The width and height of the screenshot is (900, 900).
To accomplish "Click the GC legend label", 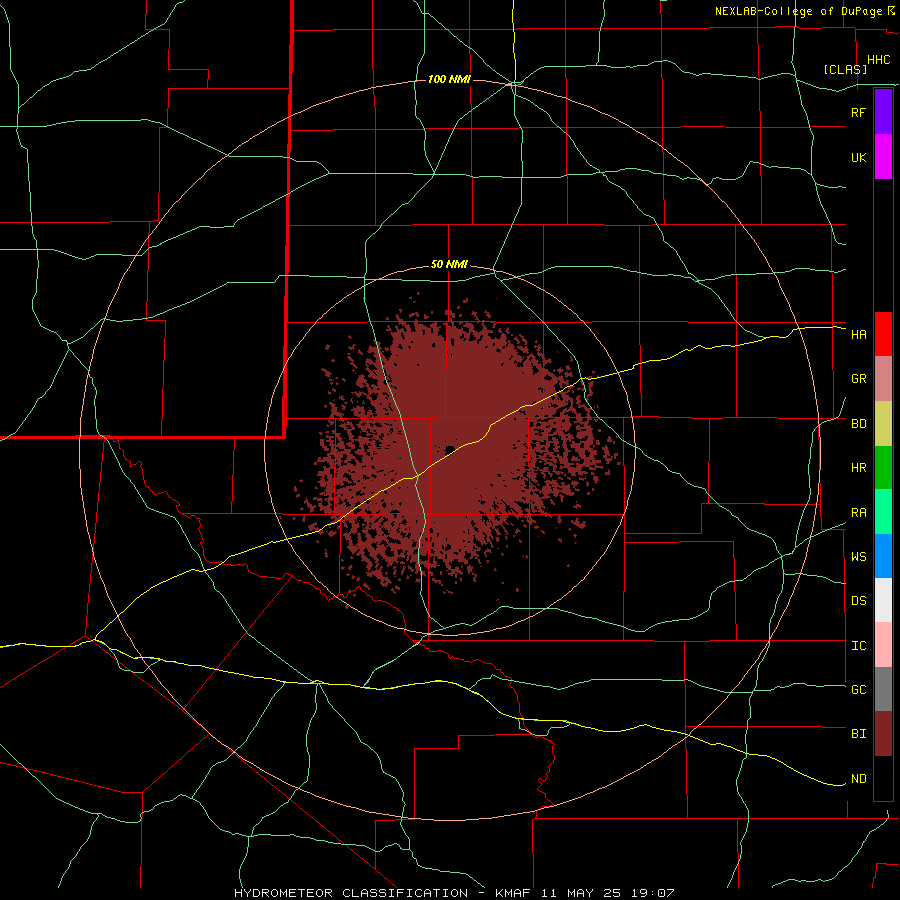I will click(x=858, y=690).
